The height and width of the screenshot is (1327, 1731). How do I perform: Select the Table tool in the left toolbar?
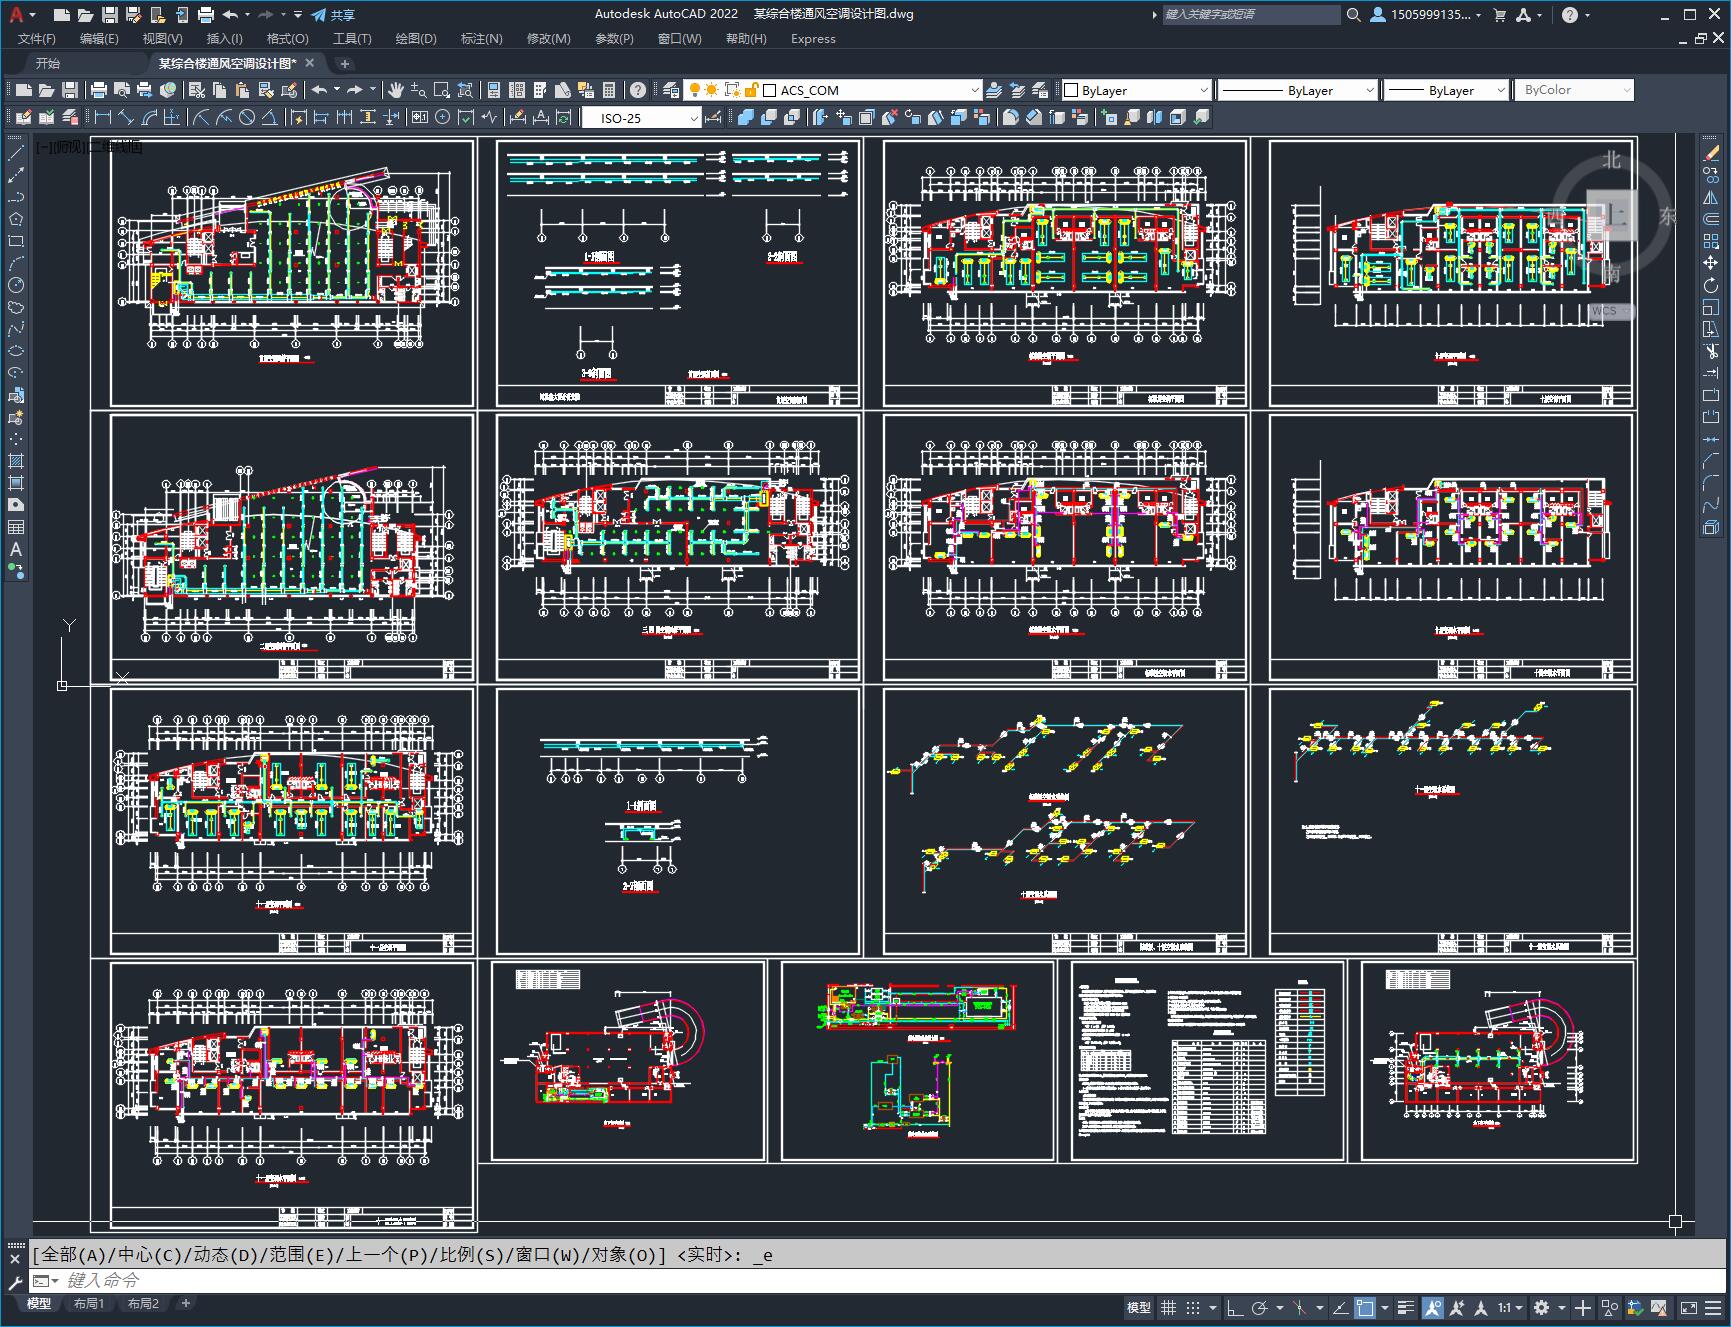click(16, 527)
